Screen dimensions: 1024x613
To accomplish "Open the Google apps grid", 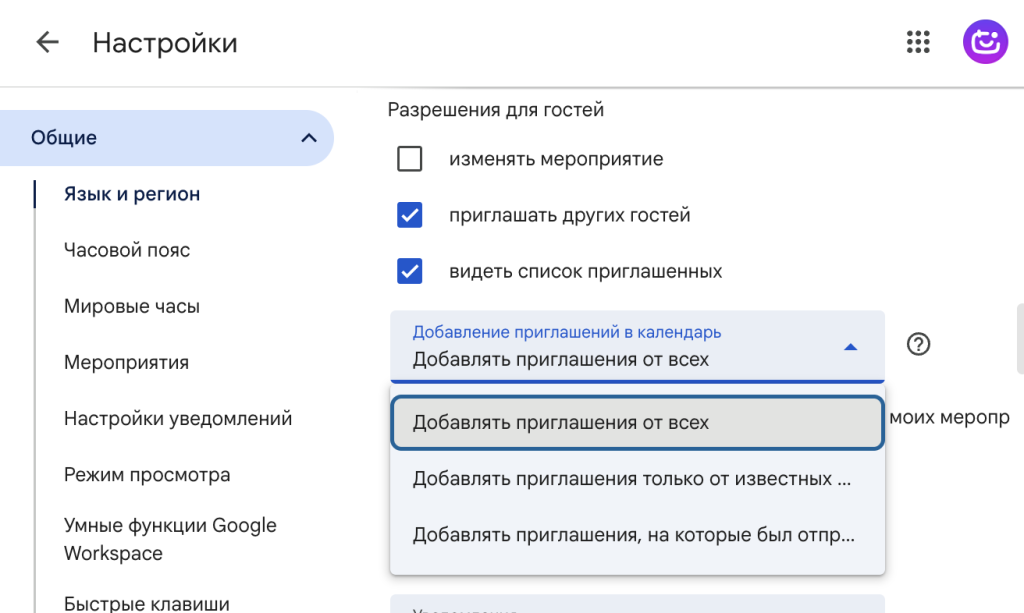I will (x=918, y=42).
